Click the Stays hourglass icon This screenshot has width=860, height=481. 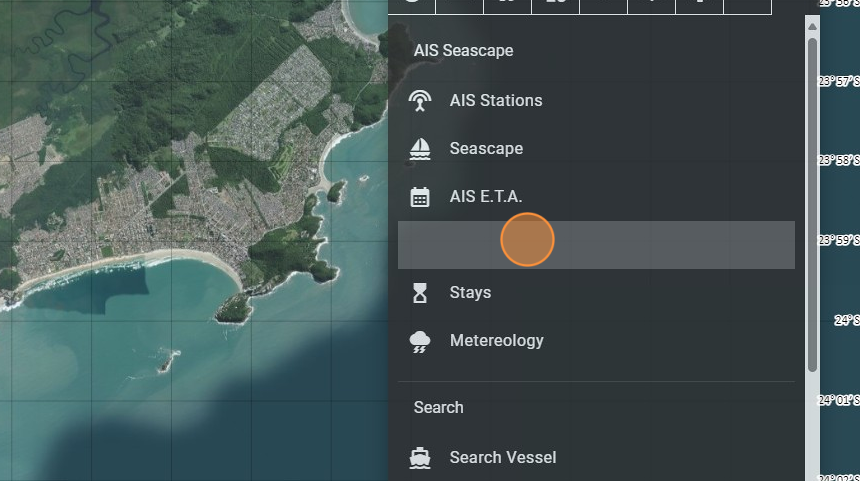click(420, 293)
